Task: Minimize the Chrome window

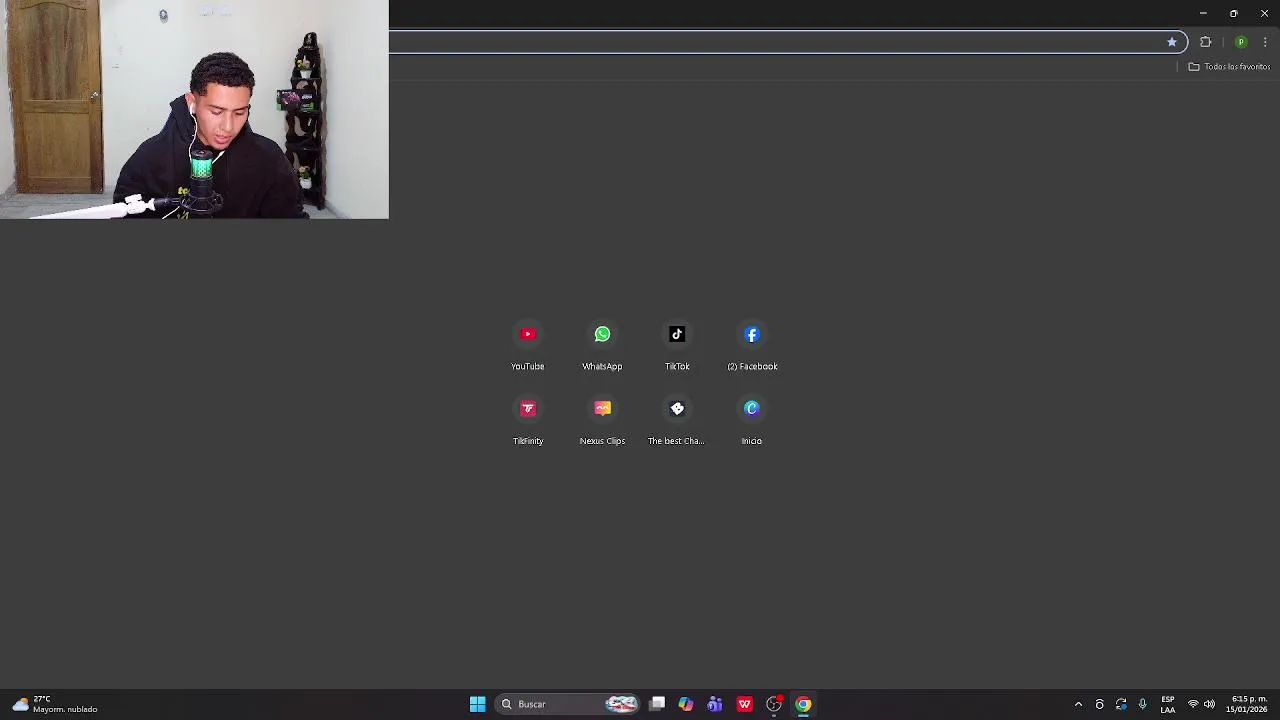Action: coord(1203,13)
